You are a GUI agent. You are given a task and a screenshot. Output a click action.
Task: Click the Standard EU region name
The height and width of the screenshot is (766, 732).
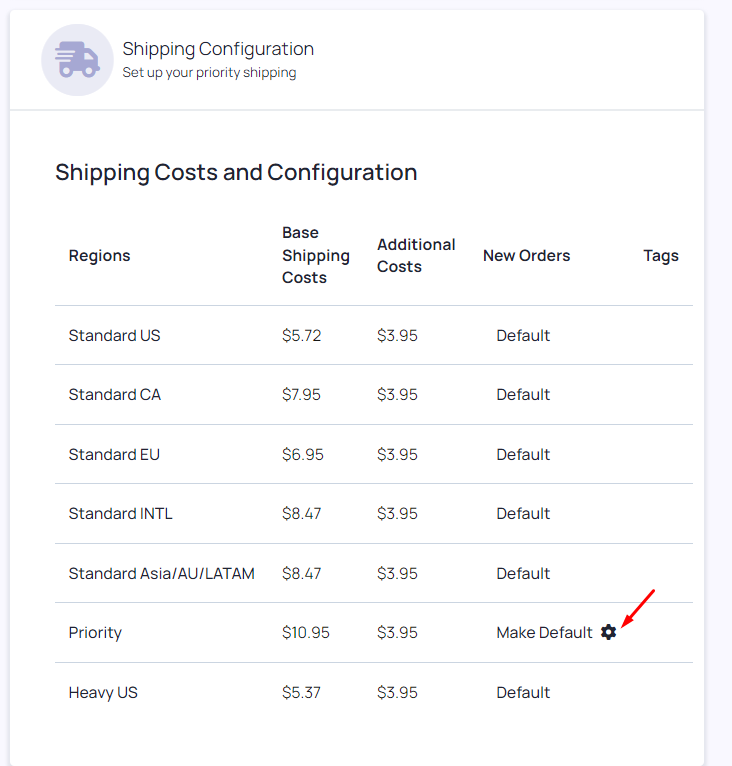[x=114, y=454]
